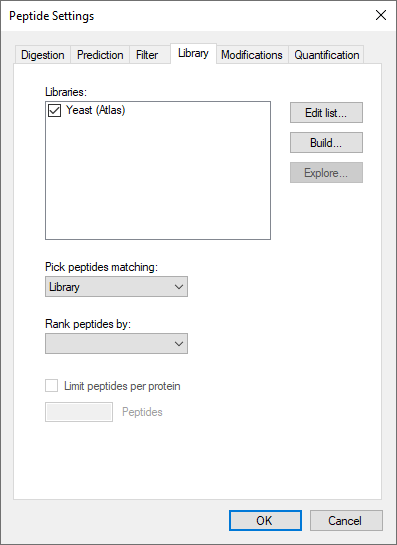Open the Prediction tab
Viewport: 397px width, 545px height.
point(100,55)
